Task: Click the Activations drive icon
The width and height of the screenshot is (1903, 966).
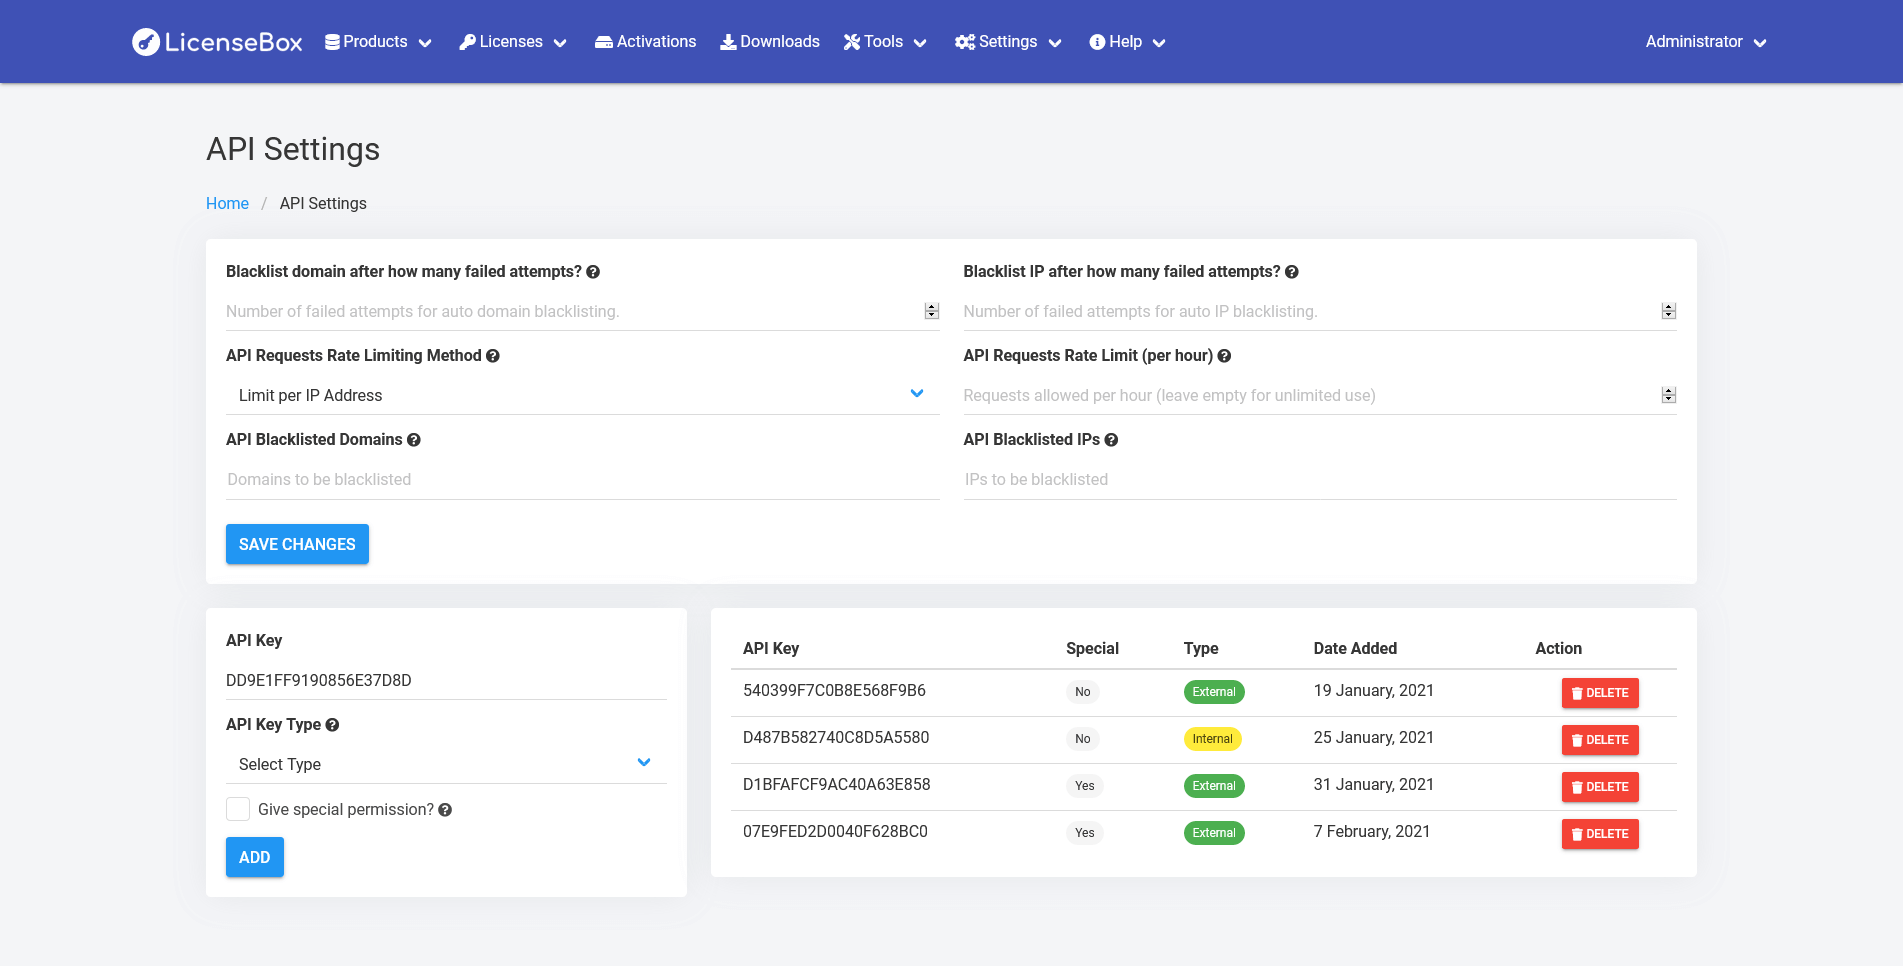Action: [x=604, y=42]
